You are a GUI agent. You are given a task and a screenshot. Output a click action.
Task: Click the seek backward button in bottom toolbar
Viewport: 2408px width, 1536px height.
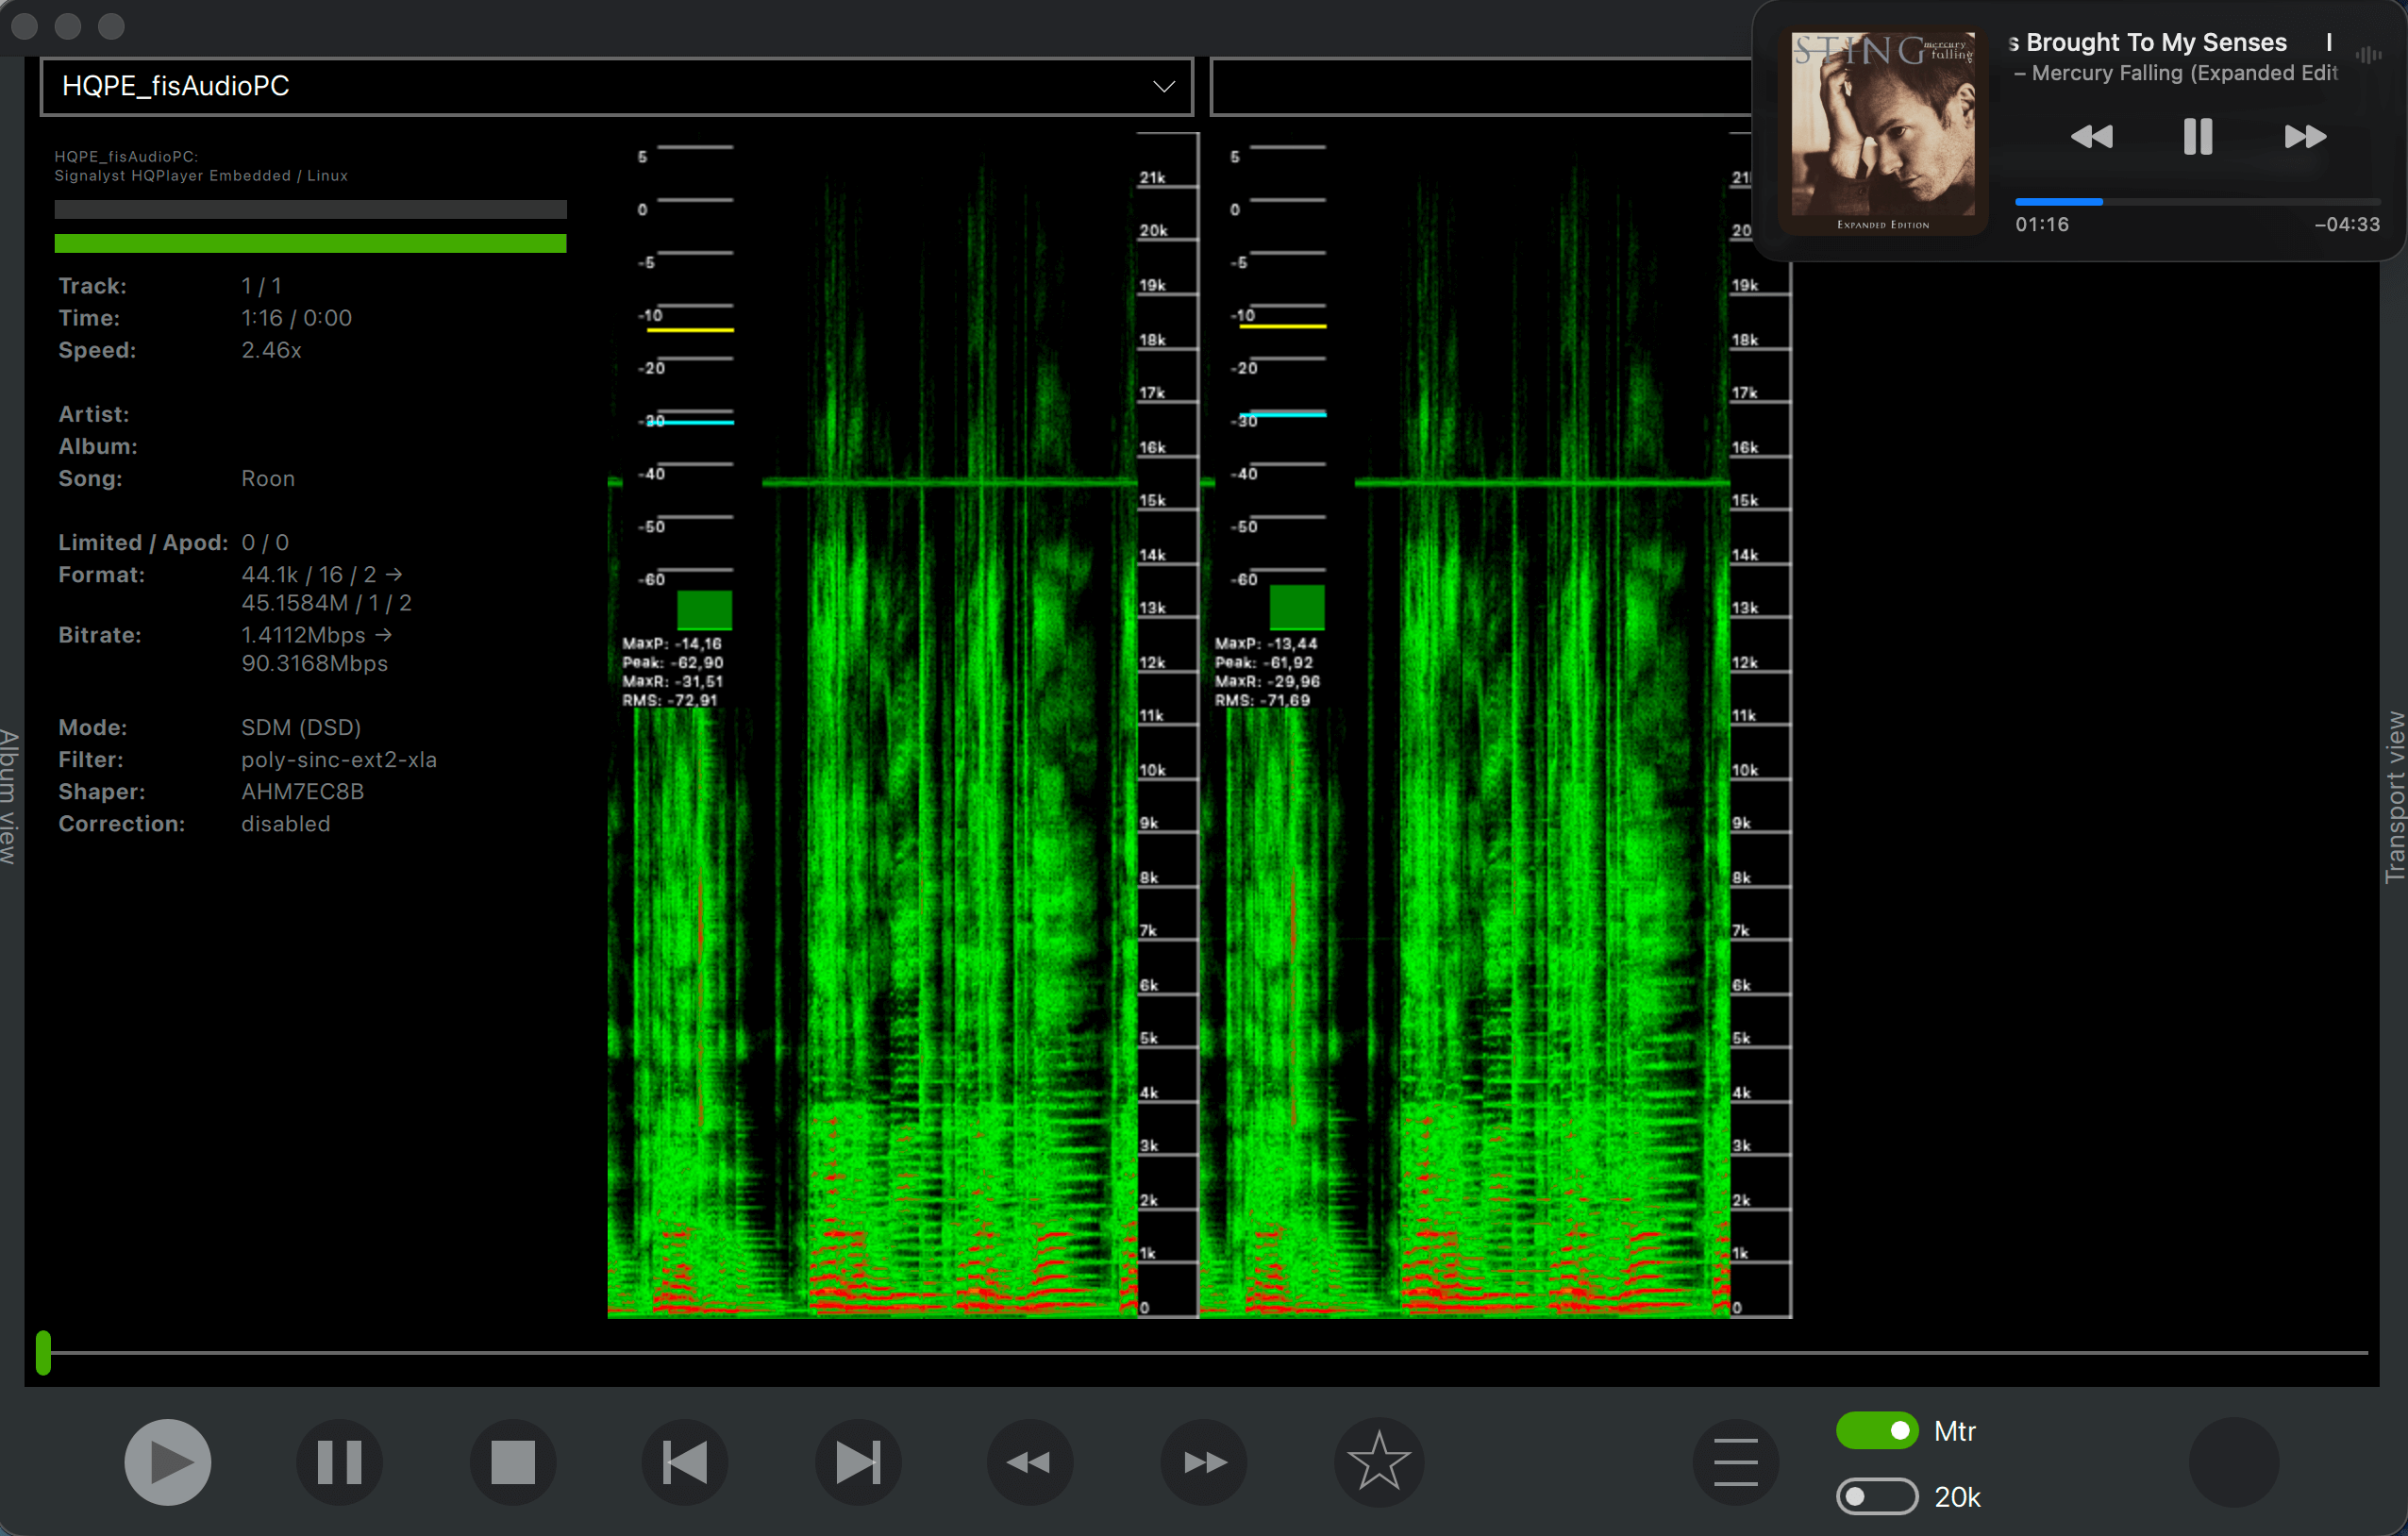click(1030, 1462)
